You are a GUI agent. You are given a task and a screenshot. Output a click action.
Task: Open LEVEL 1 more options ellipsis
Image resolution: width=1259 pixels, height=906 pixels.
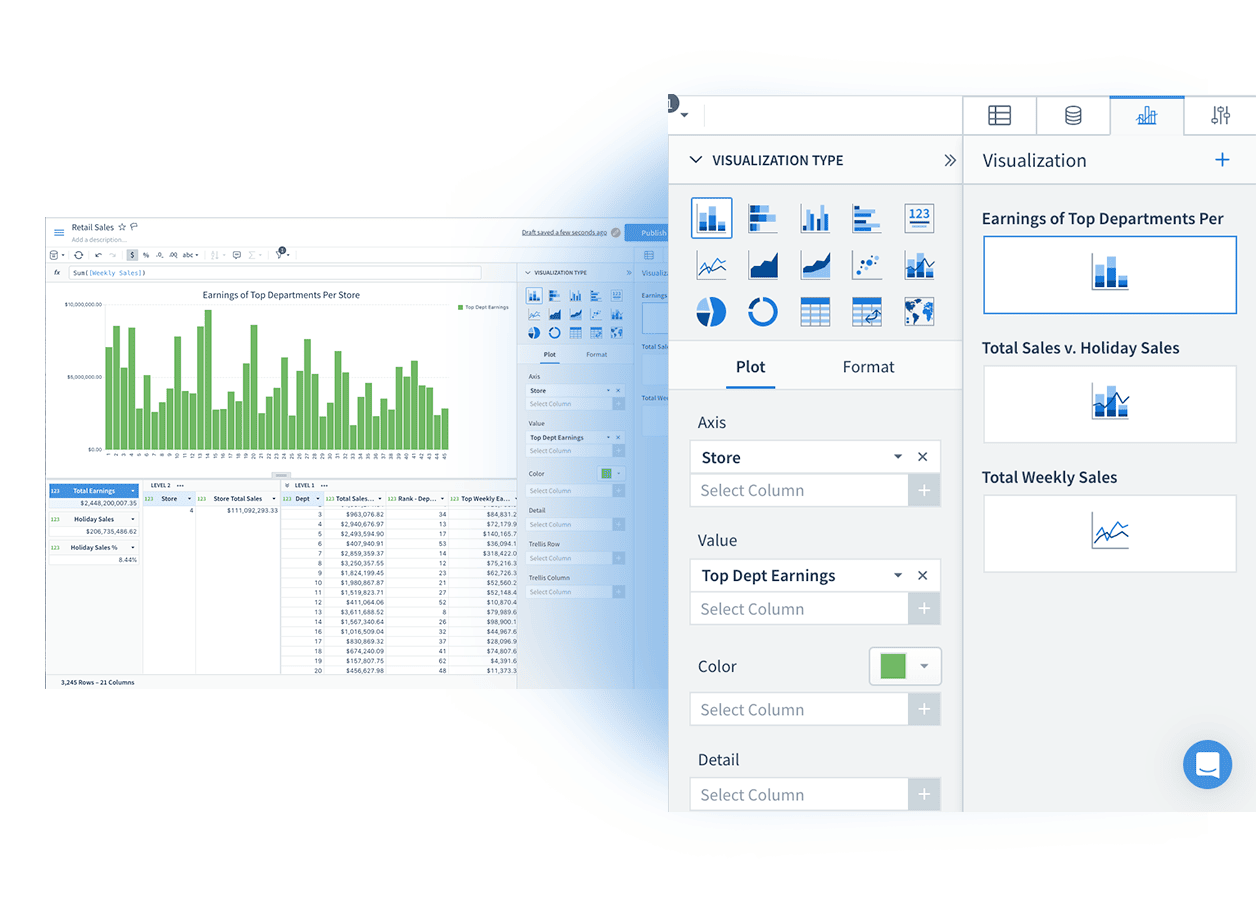click(324, 485)
